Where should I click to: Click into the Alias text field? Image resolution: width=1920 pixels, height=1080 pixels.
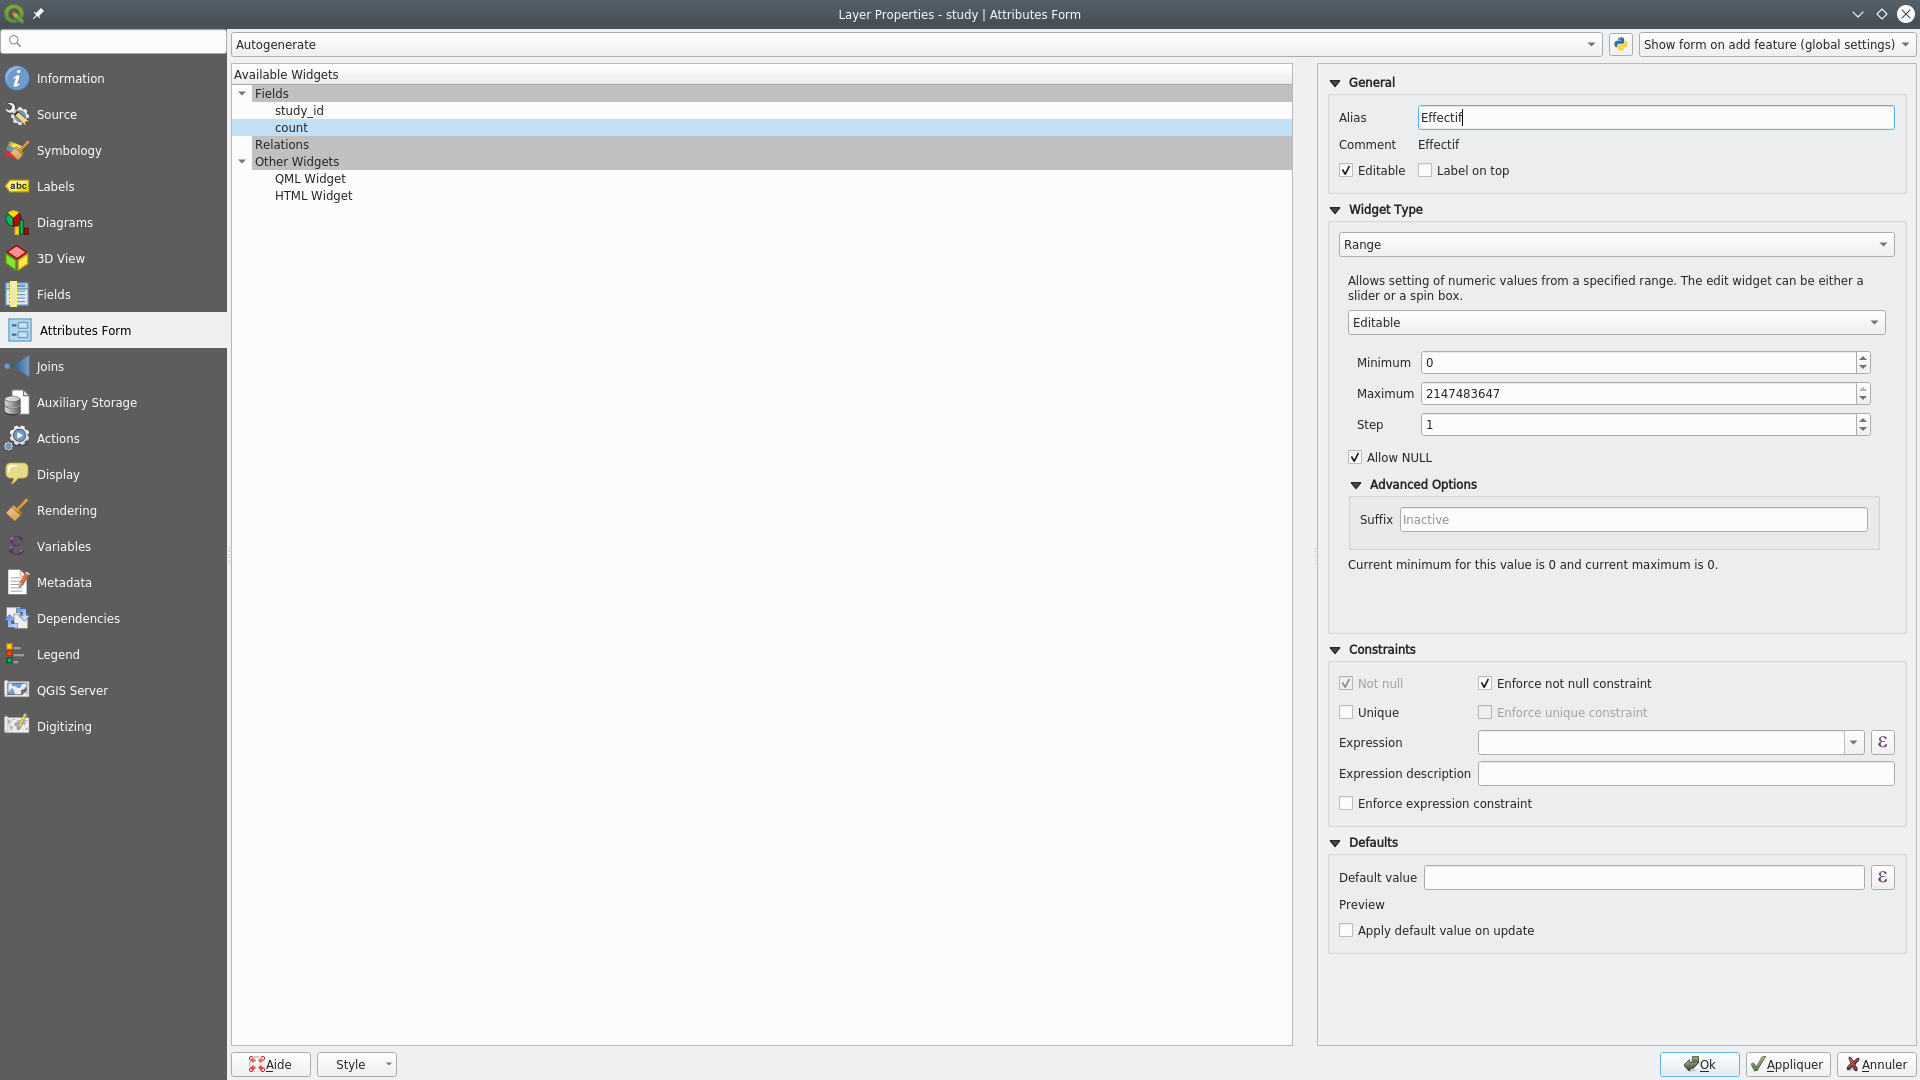[1656, 117]
